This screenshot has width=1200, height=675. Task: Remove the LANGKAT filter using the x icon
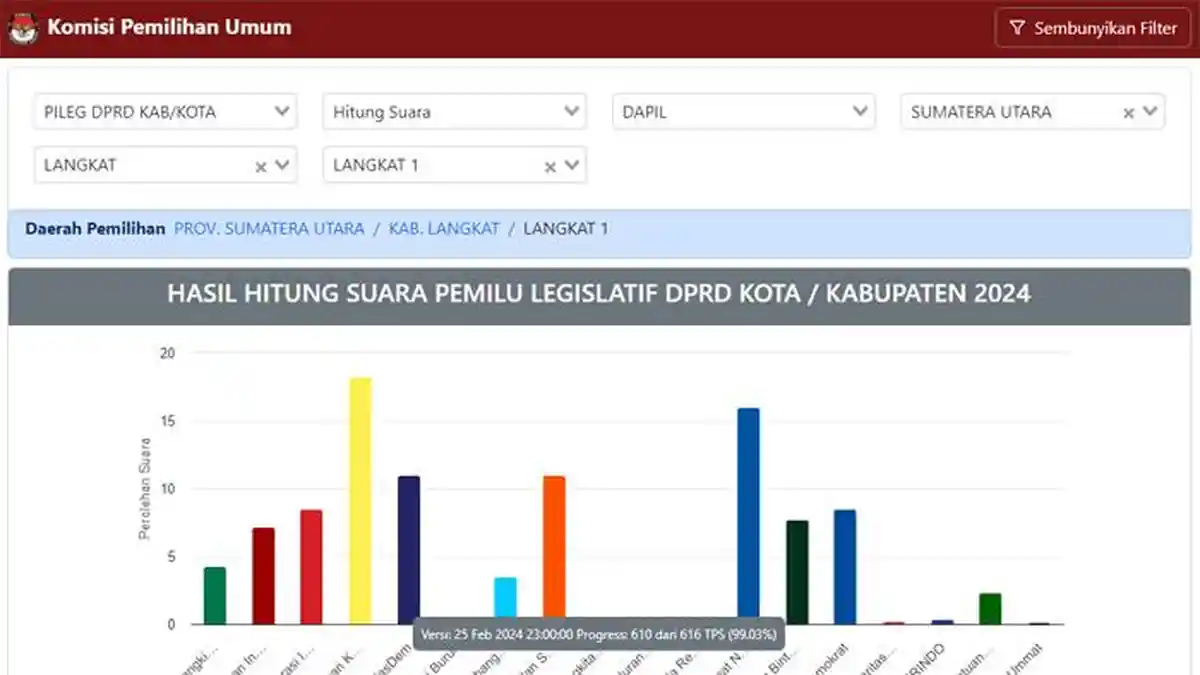point(260,165)
